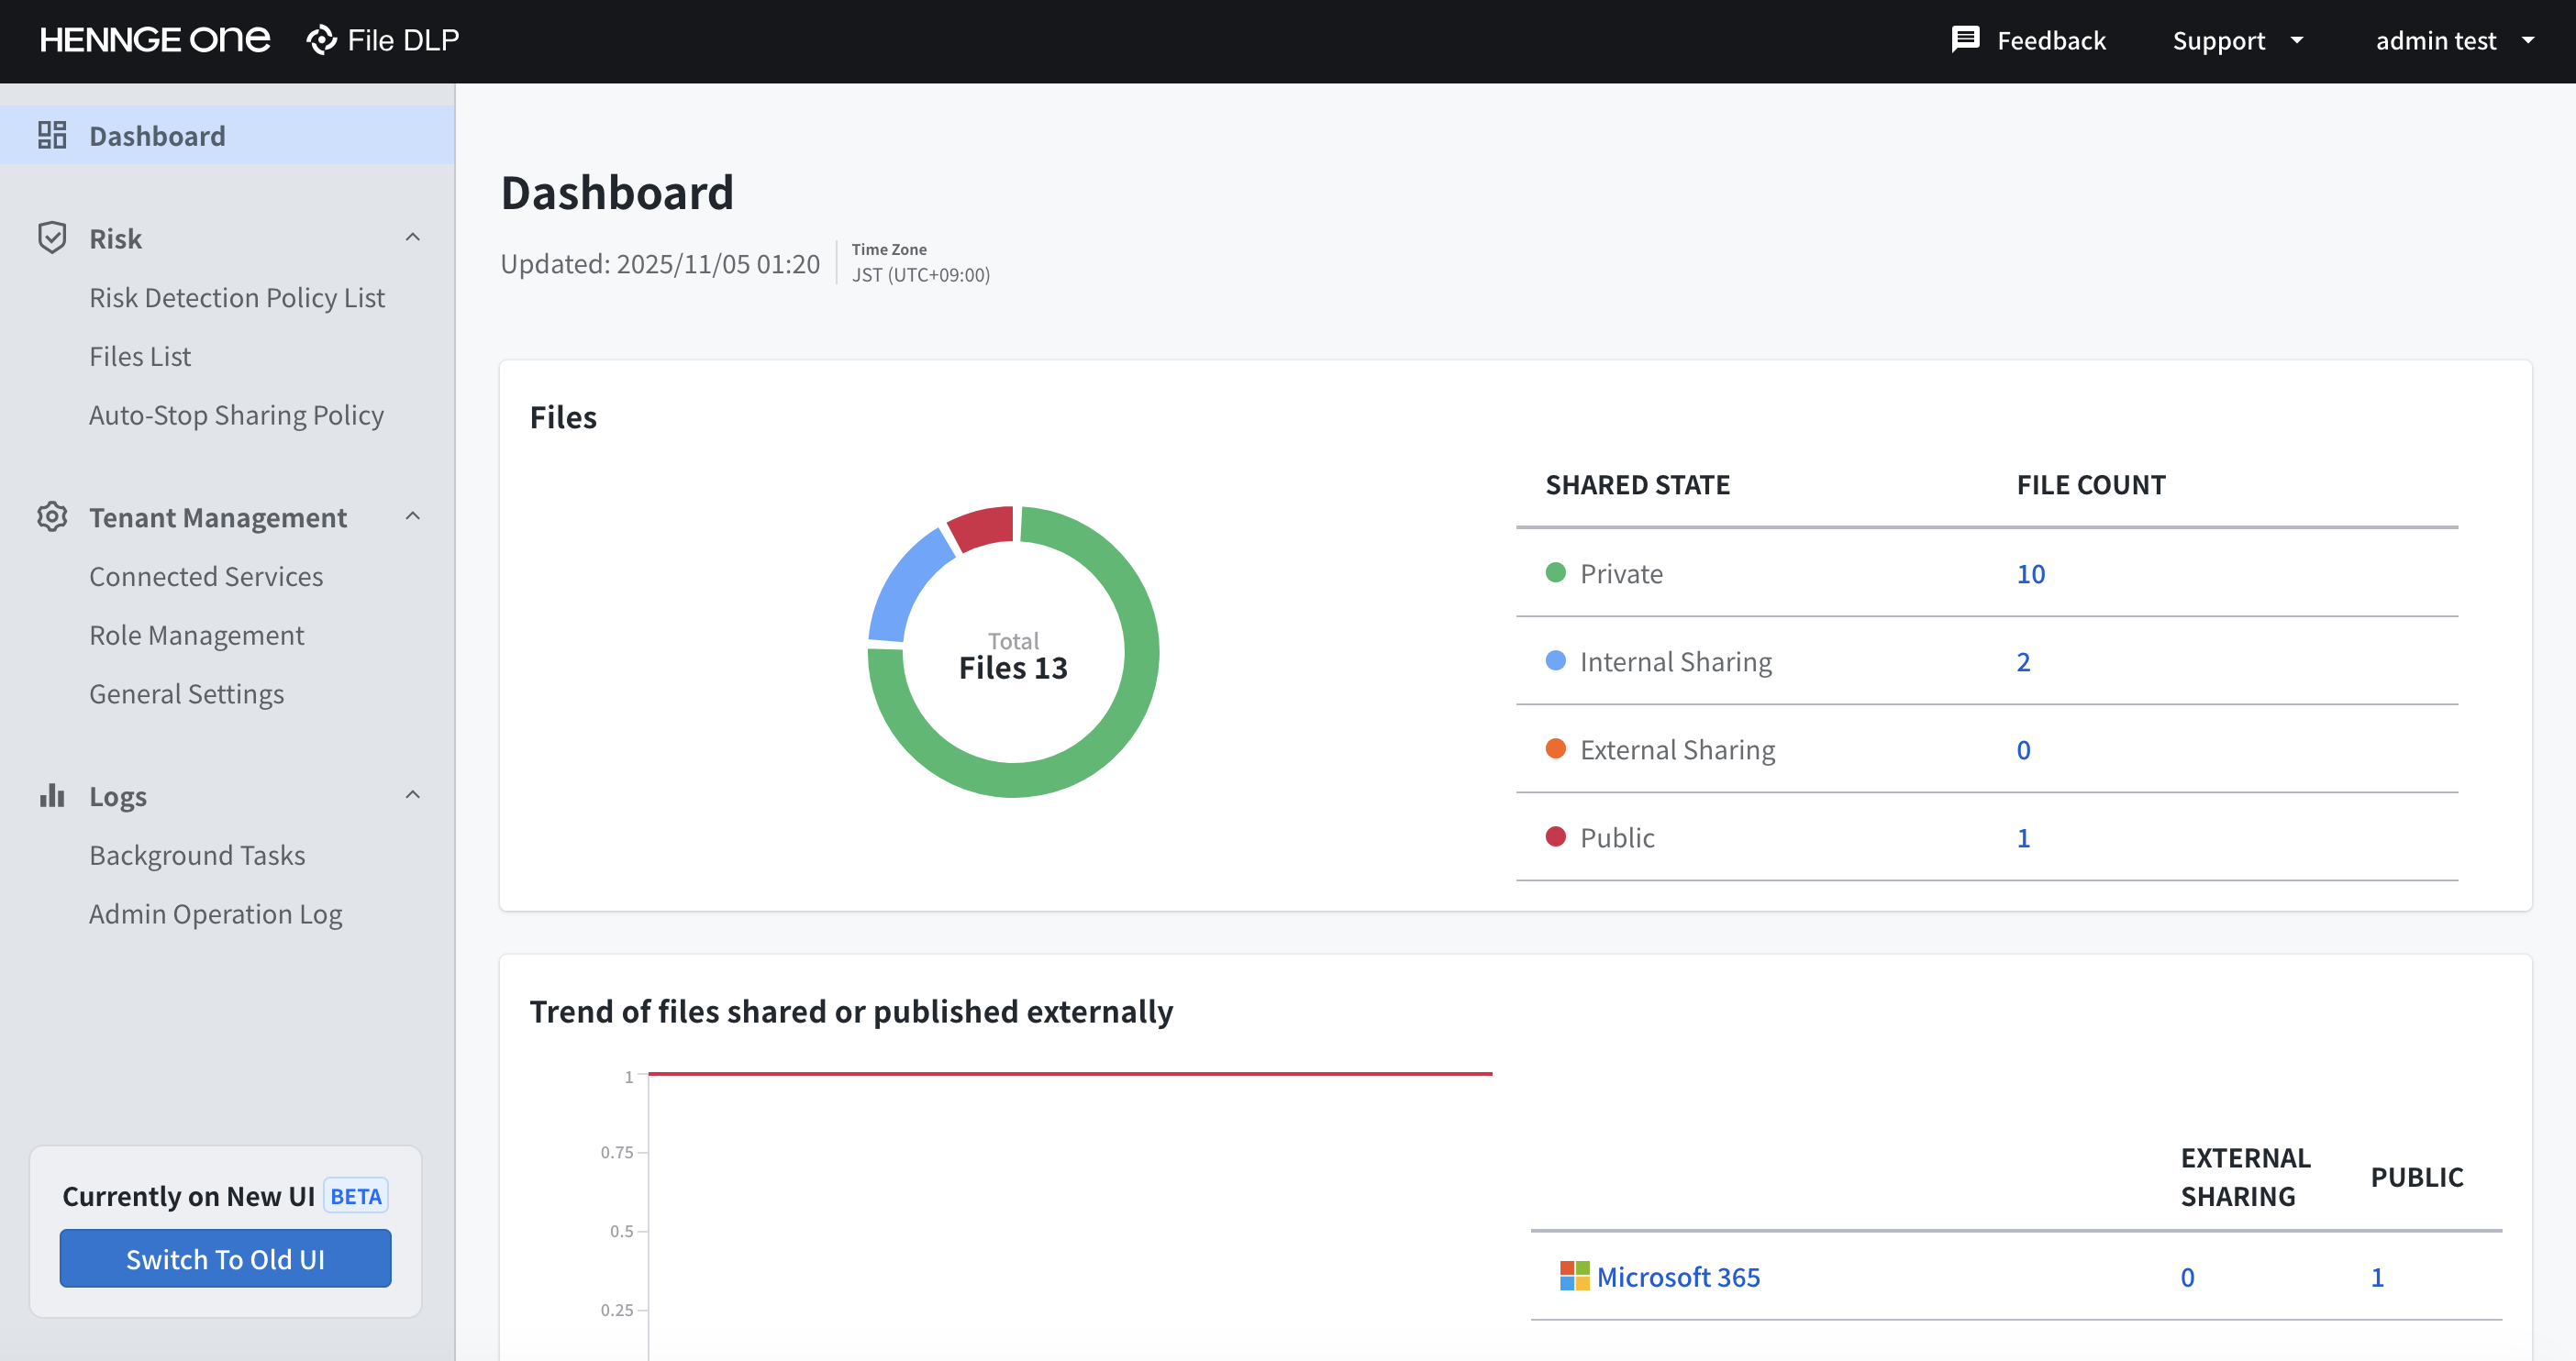Click the HENNGE One logo
2576x1361 pixels.
pos(155,40)
